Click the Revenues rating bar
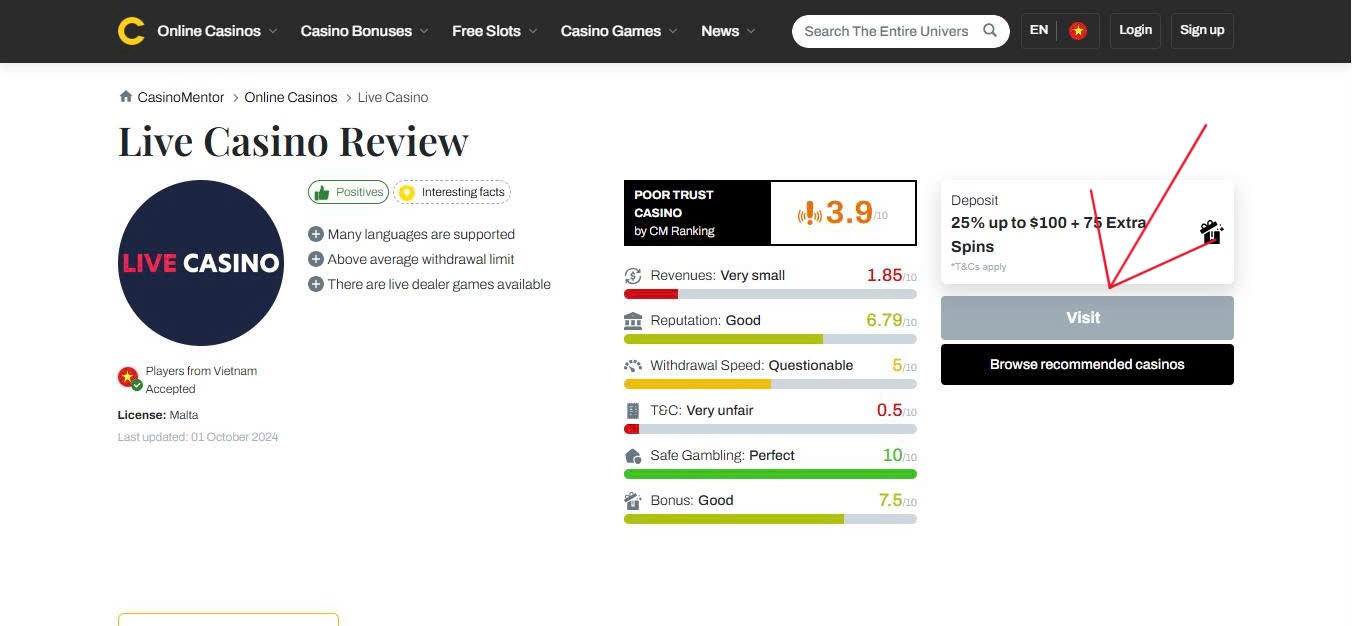This screenshot has width=1352, height=626. (x=770, y=294)
